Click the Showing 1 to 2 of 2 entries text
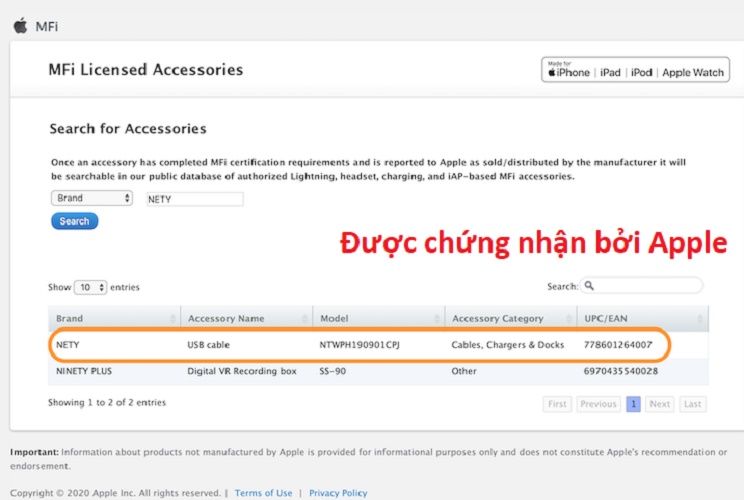744x500 pixels. 107,402
